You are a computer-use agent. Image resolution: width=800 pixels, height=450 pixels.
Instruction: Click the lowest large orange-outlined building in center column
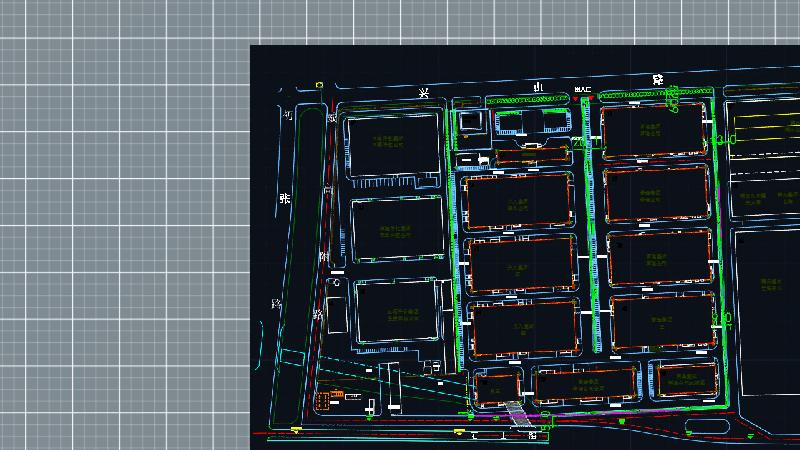point(524,328)
